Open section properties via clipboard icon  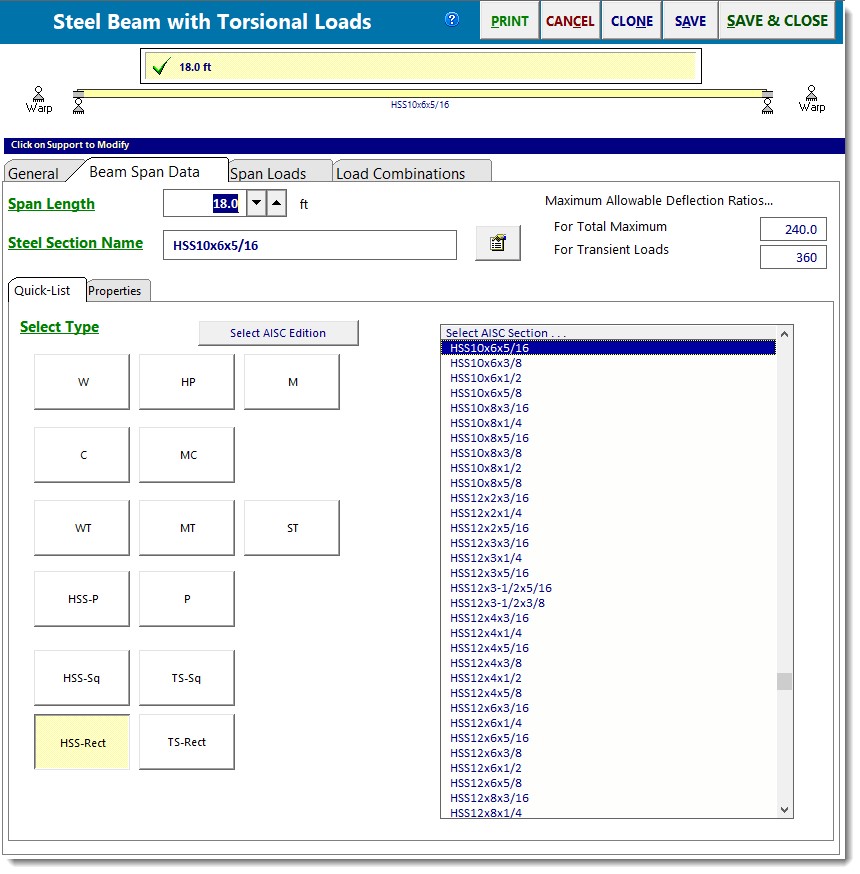tap(497, 243)
